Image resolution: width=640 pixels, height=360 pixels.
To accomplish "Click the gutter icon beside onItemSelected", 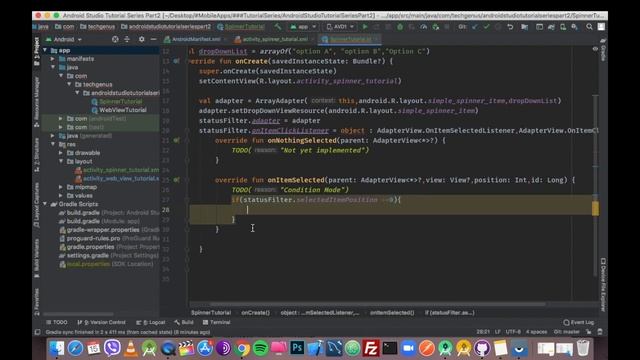I will [176, 180].
